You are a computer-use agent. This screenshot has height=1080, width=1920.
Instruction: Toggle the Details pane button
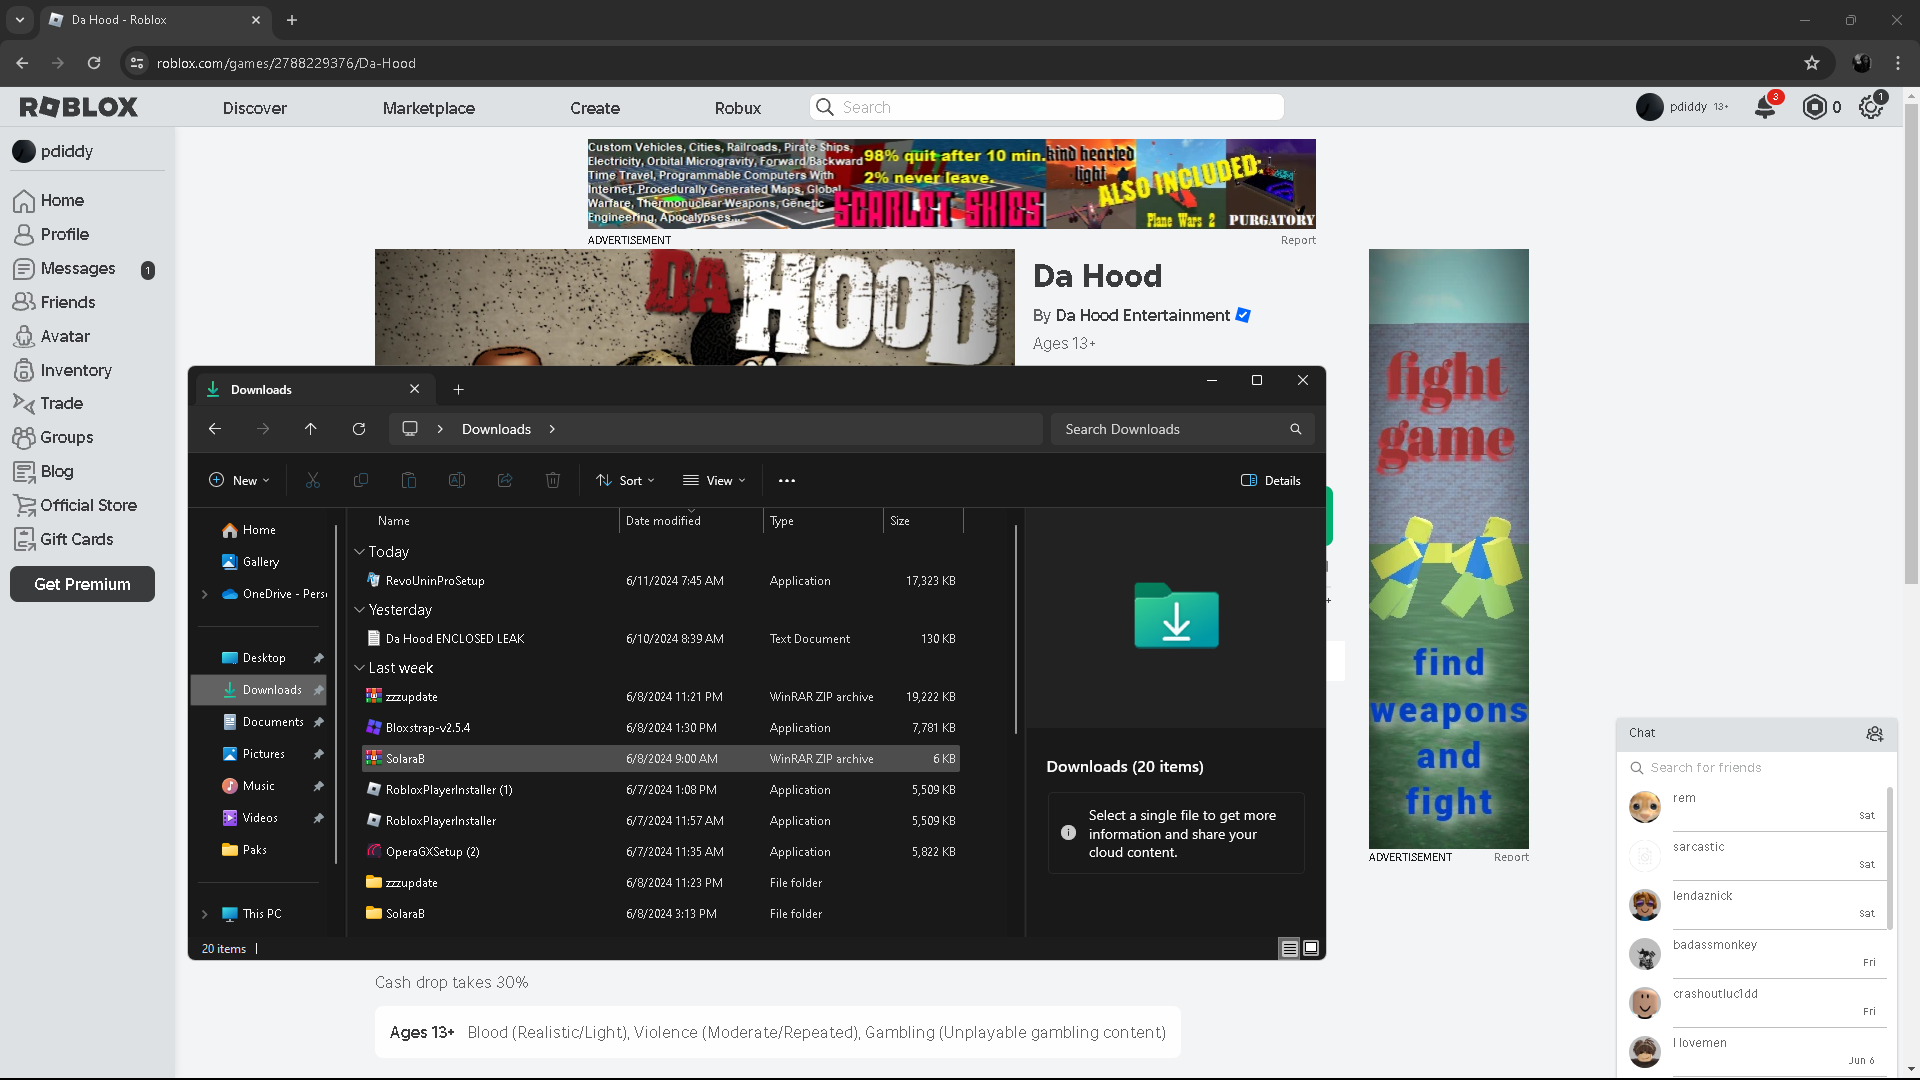(1271, 481)
